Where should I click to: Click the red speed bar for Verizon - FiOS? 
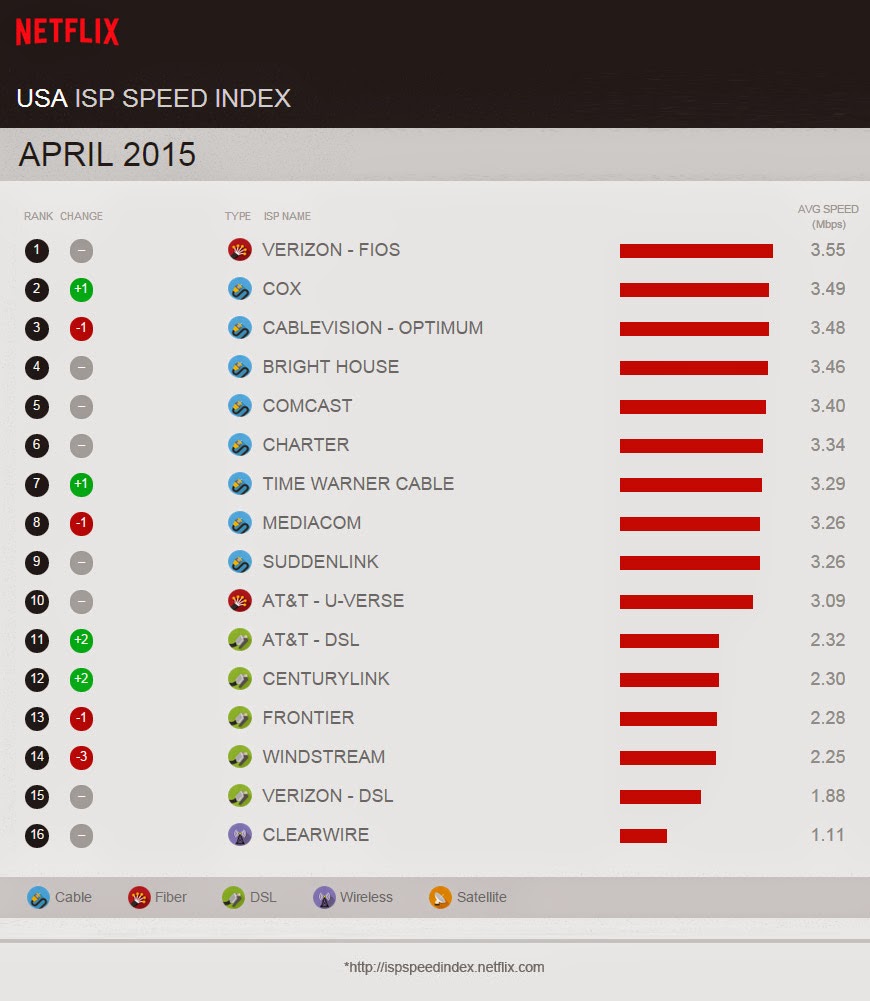tap(696, 251)
